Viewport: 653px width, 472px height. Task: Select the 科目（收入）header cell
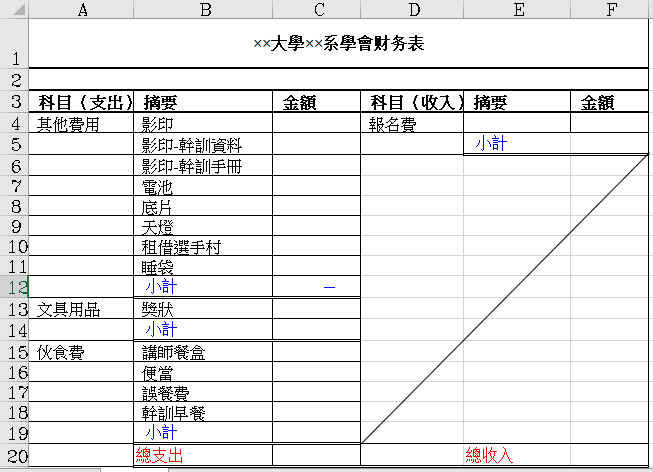pyautogui.click(x=412, y=102)
